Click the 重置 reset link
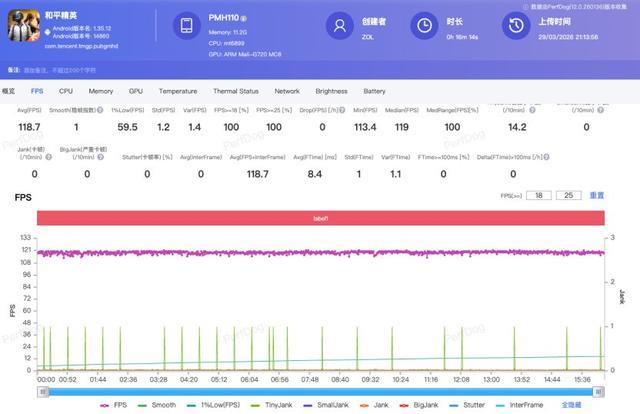640x414 pixels. click(596, 196)
